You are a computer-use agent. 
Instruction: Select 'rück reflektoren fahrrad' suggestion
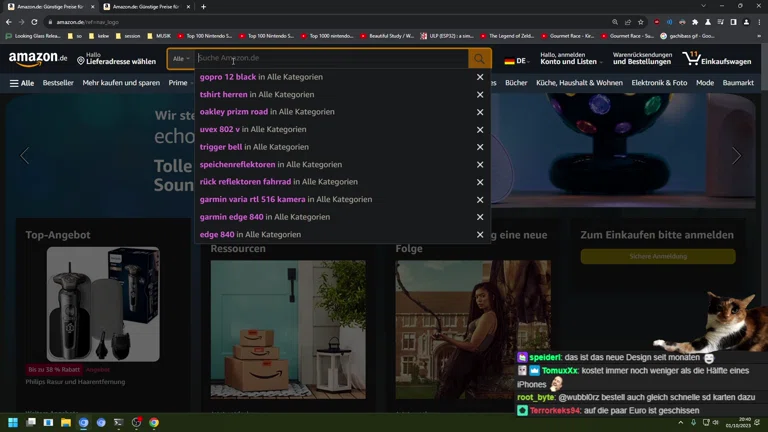(278, 182)
